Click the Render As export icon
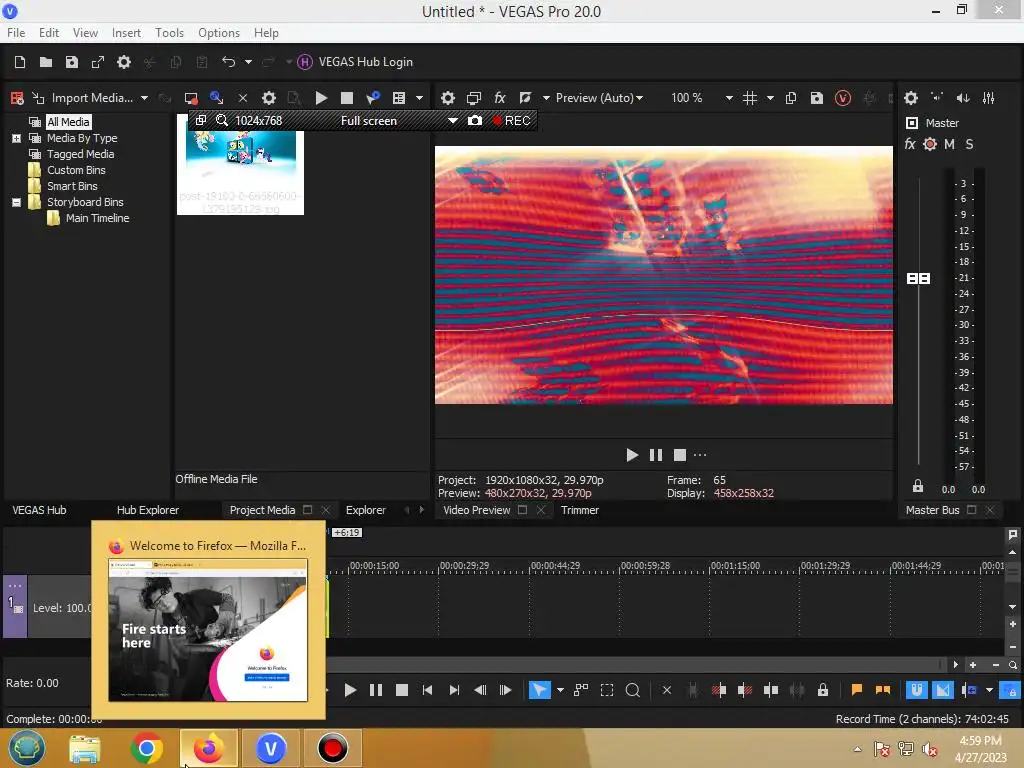Image resolution: width=1024 pixels, height=768 pixels. [x=98, y=62]
